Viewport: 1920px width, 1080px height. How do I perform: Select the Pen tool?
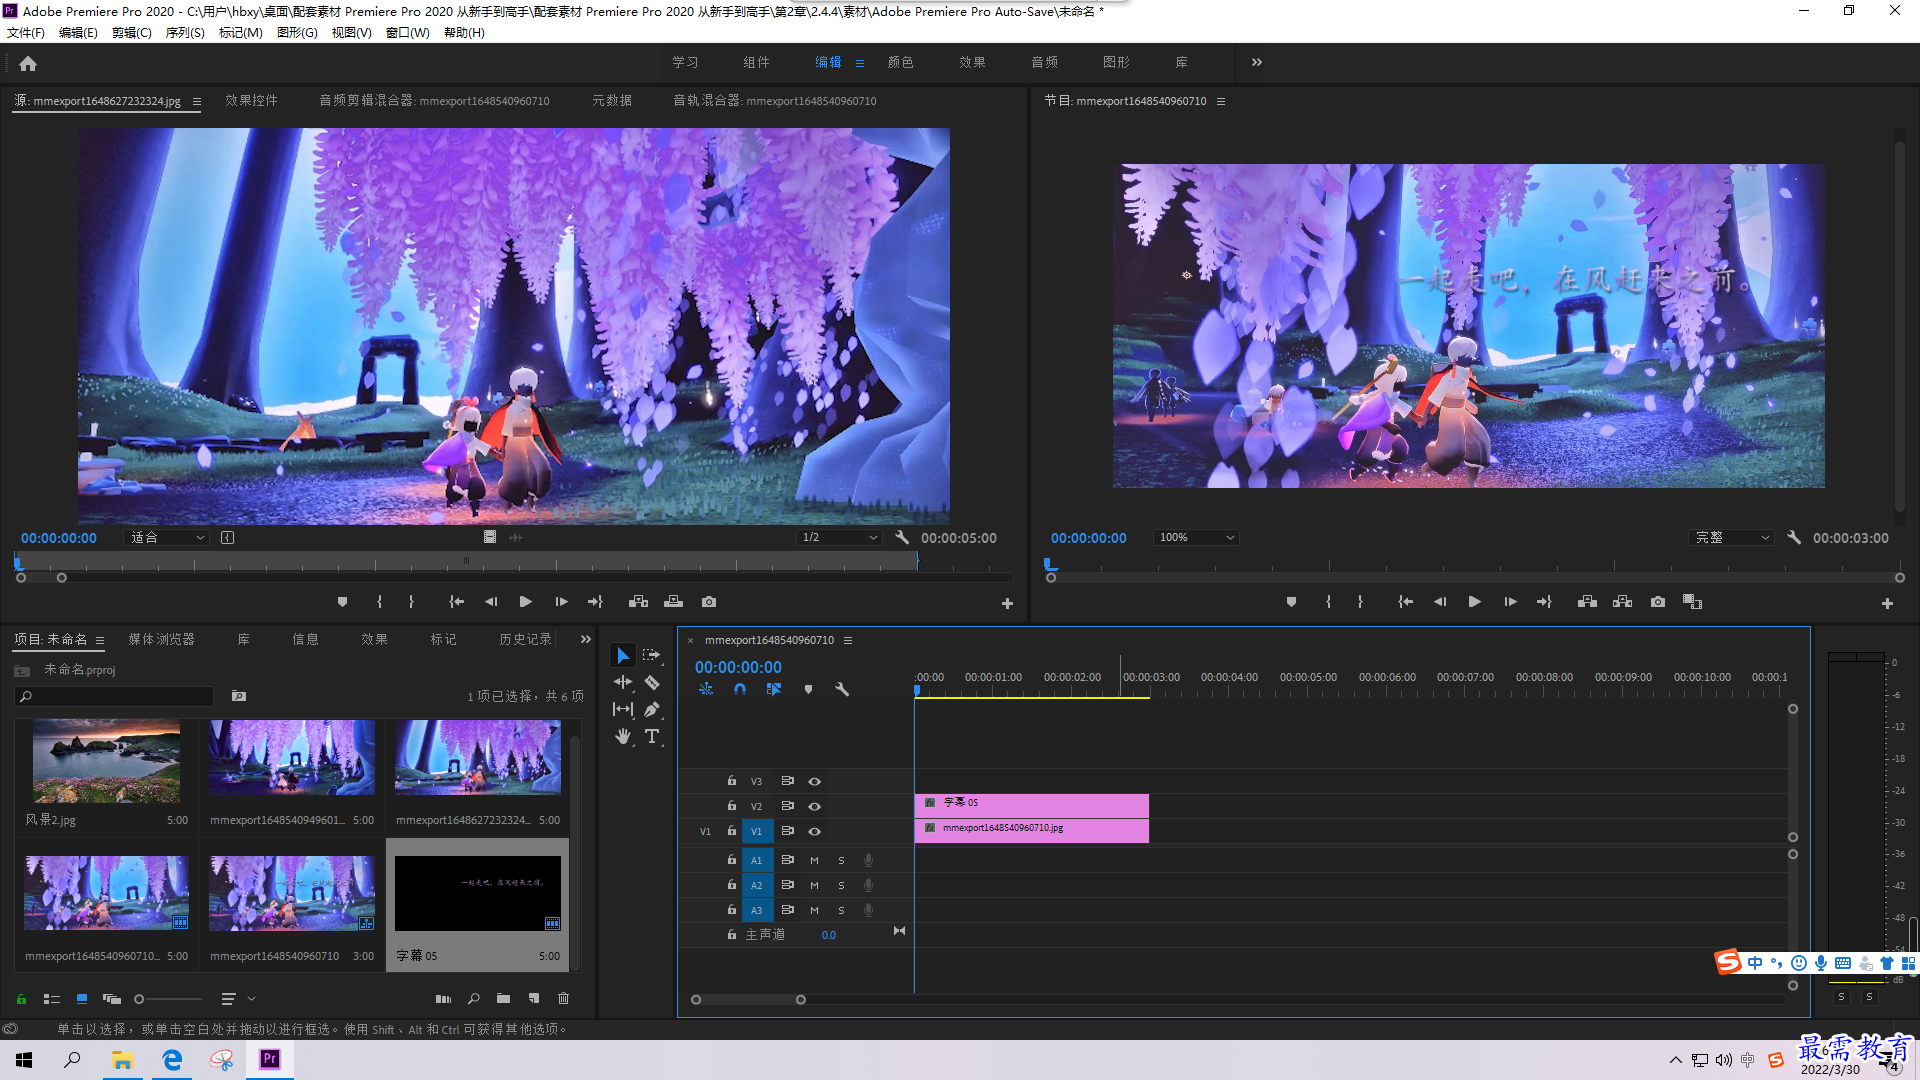point(652,709)
